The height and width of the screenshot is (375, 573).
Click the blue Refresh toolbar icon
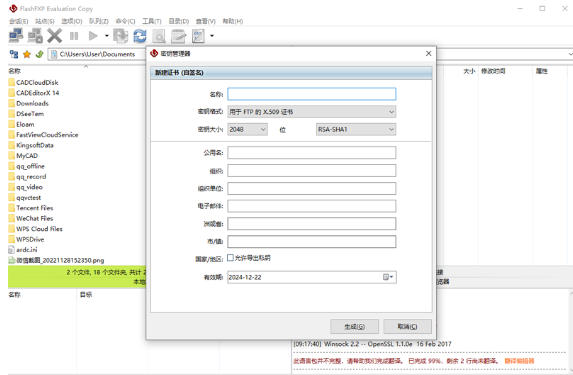coord(140,36)
